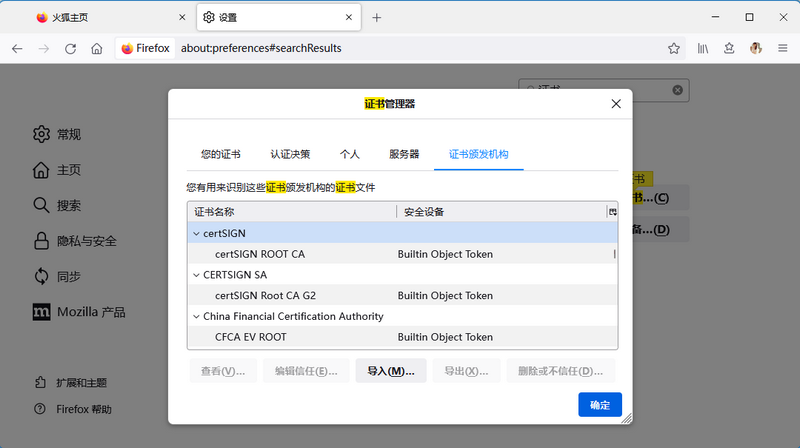
Task: Close the certificate manager dialog
Action: click(615, 104)
